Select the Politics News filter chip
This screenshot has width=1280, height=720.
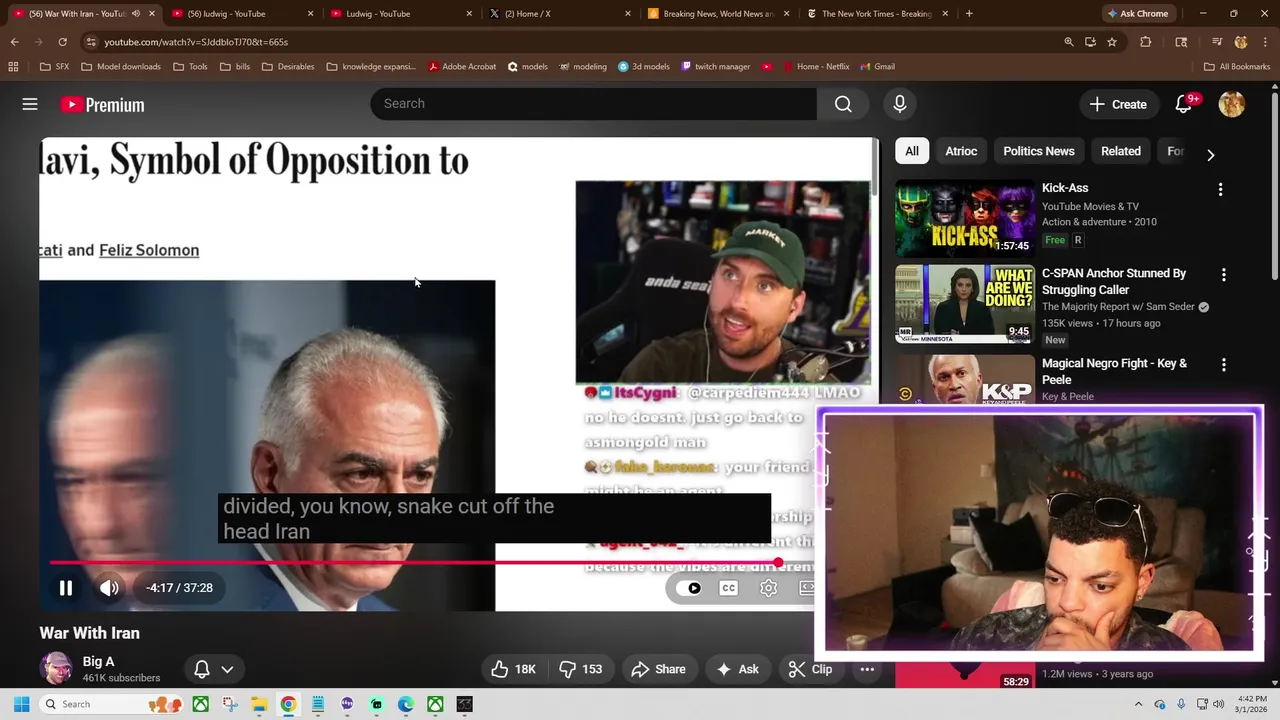click(x=1039, y=151)
